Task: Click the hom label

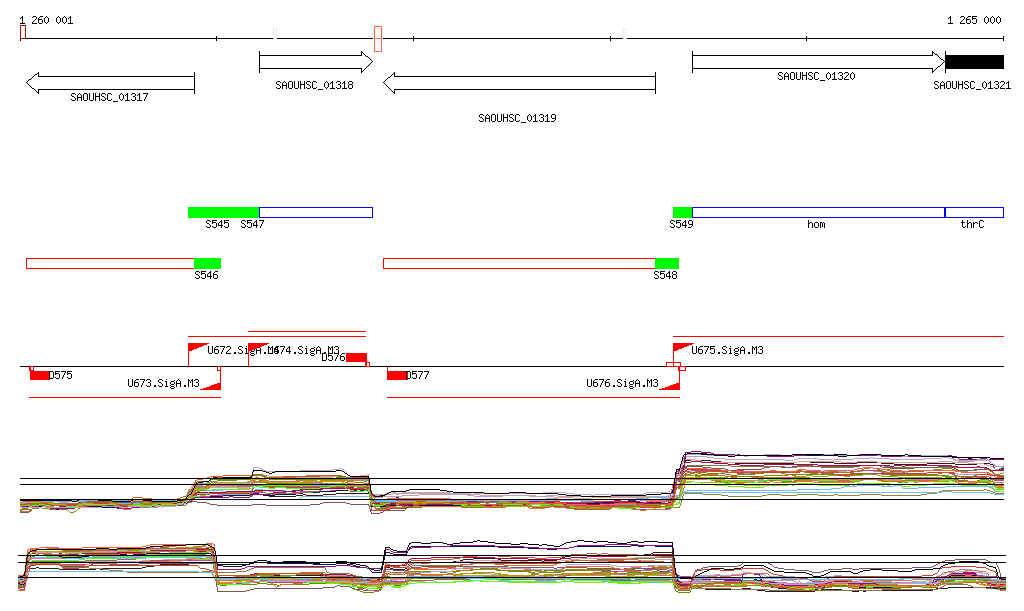Action: (816, 225)
